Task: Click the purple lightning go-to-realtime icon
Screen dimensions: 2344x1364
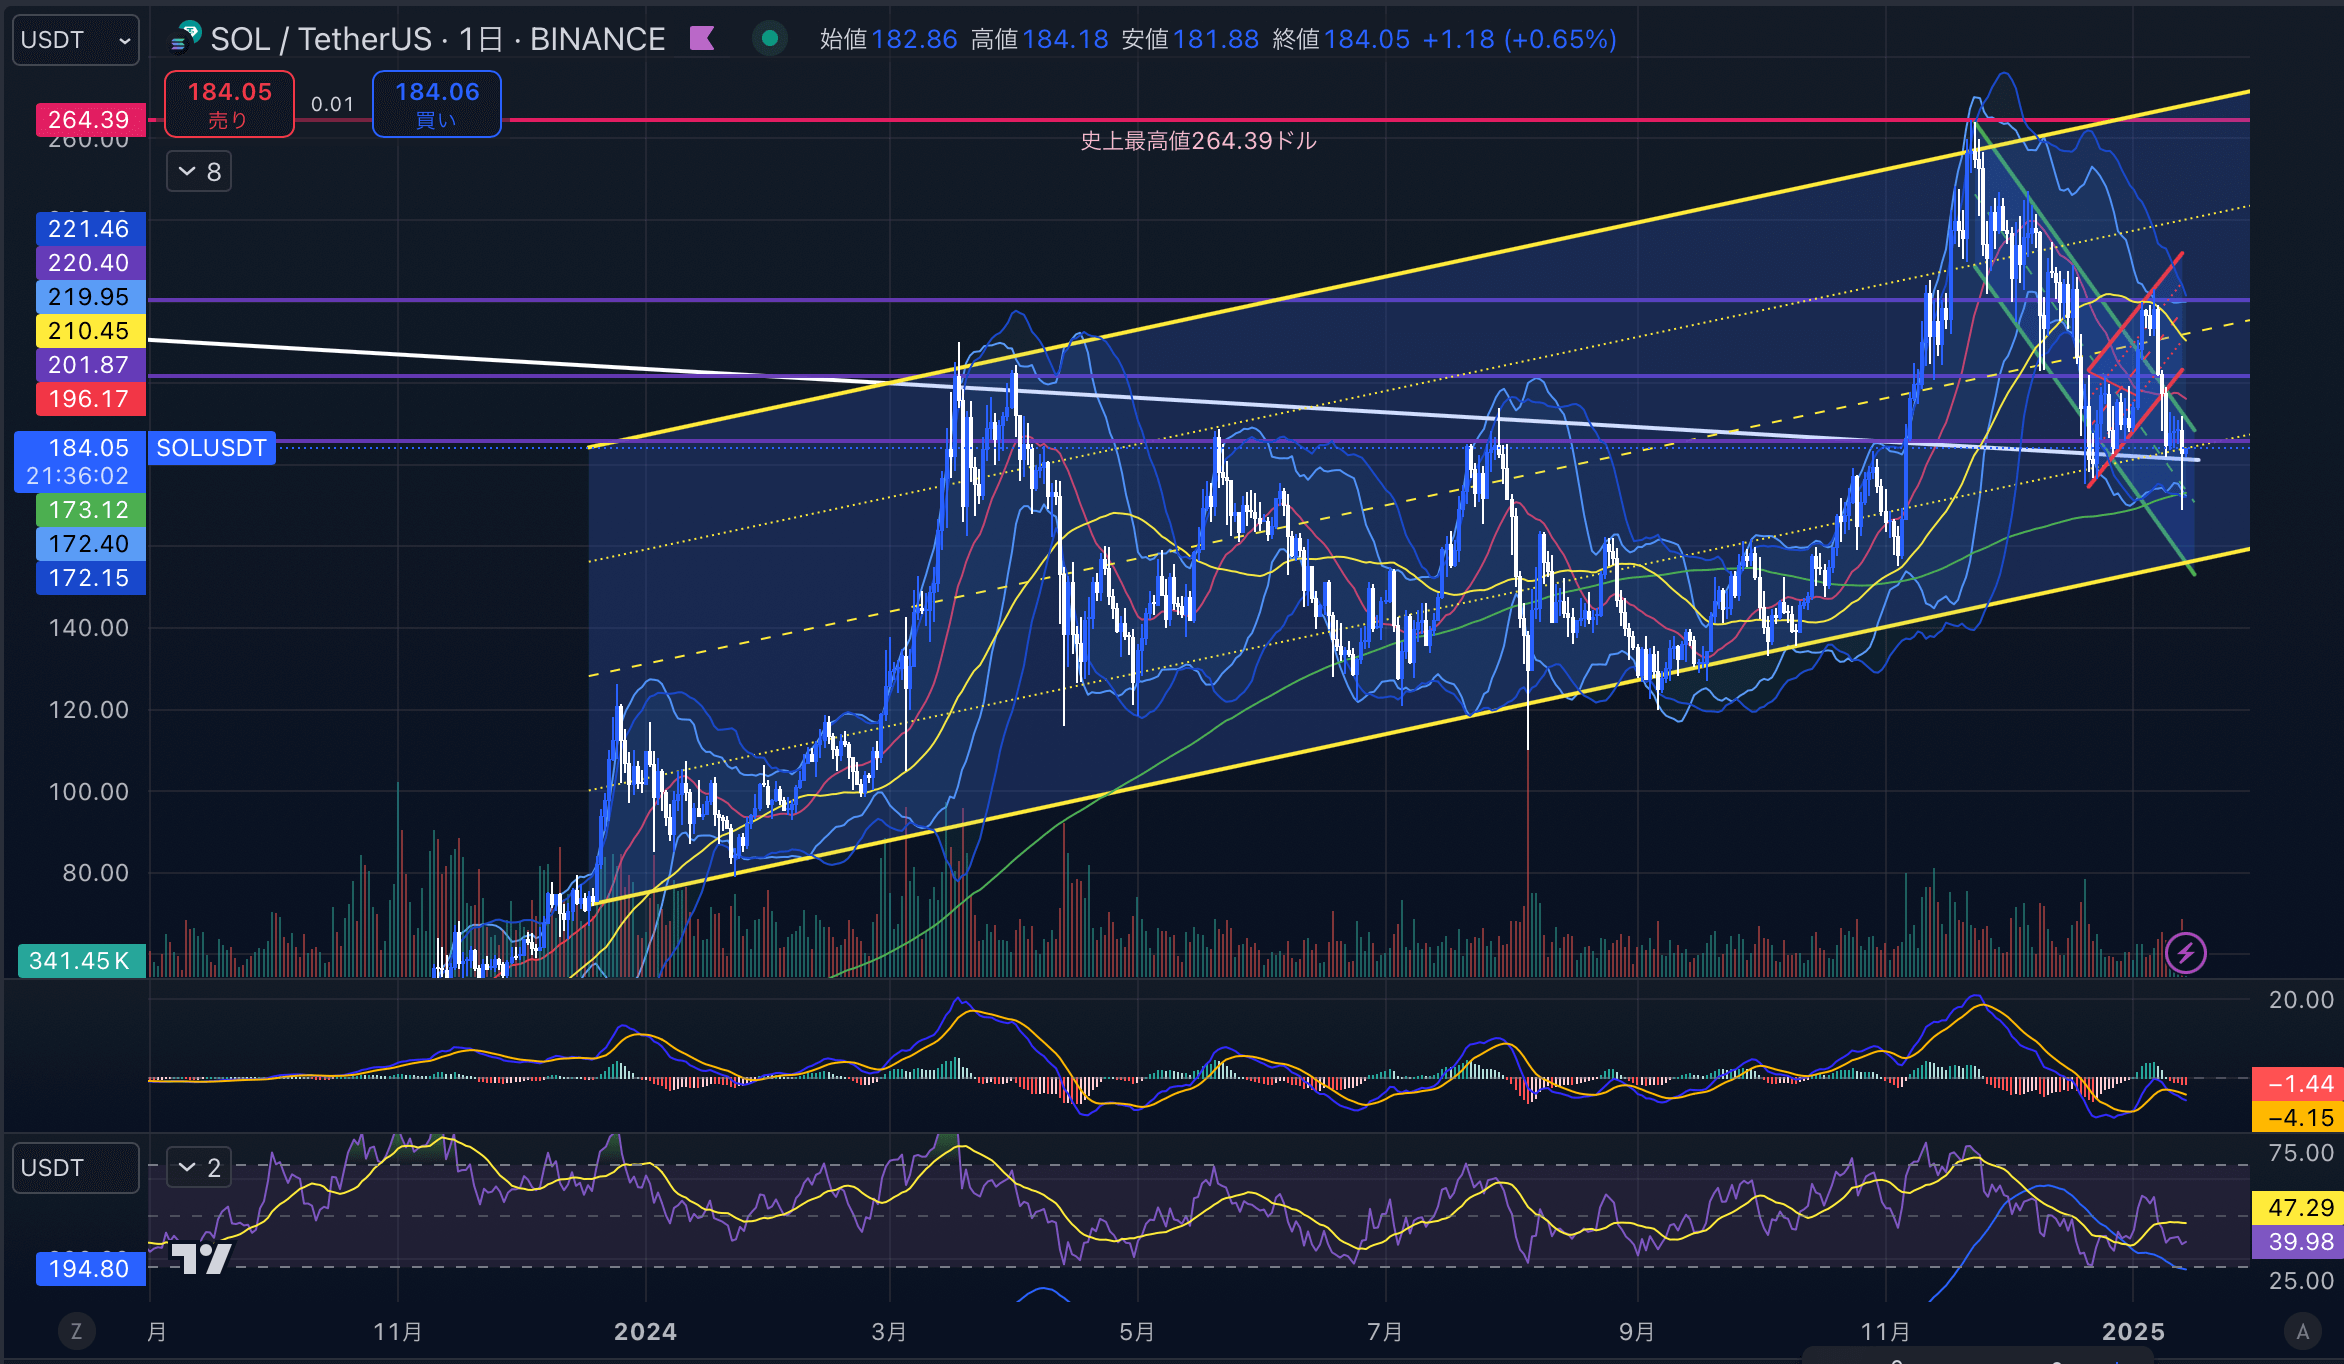Action: click(2185, 953)
